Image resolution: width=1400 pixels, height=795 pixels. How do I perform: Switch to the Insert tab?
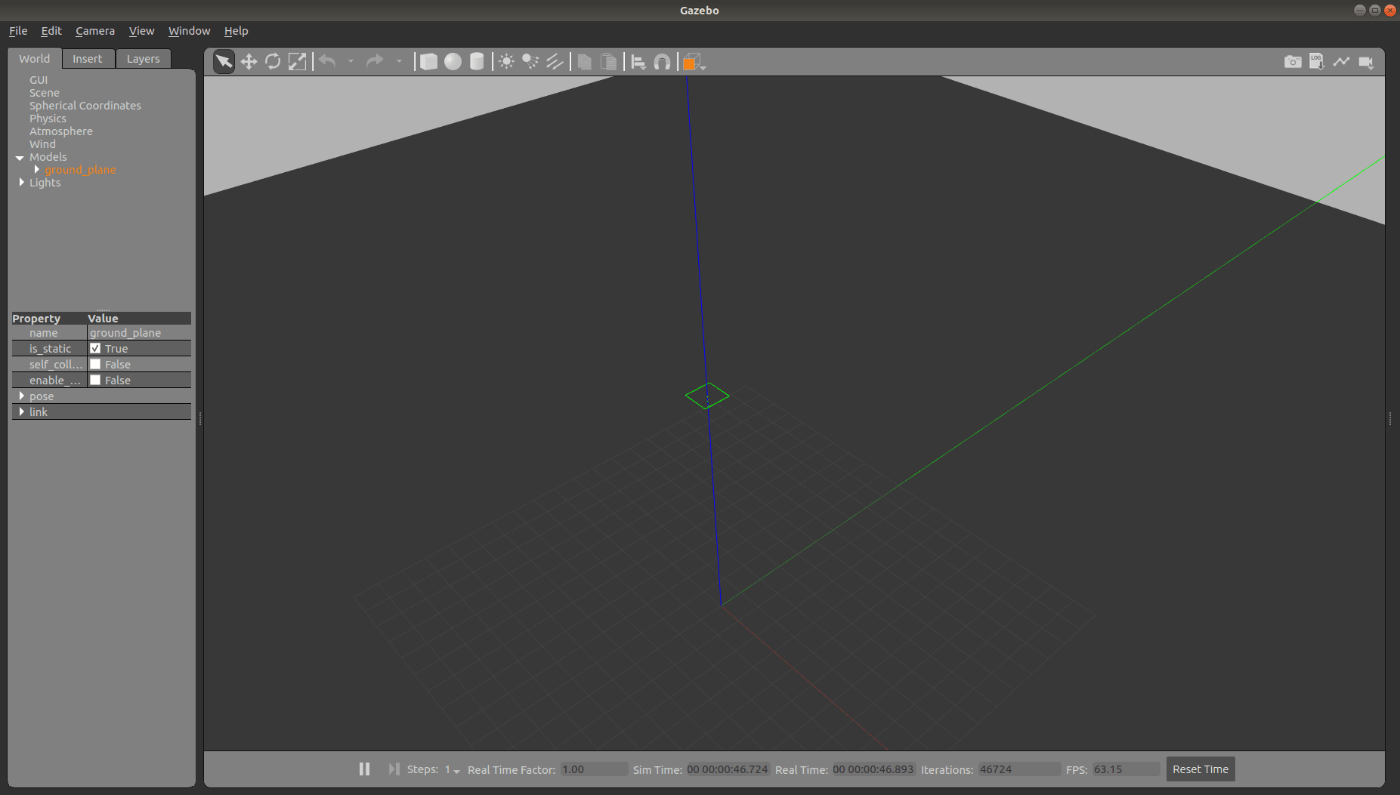pyautogui.click(x=87, y=59)
